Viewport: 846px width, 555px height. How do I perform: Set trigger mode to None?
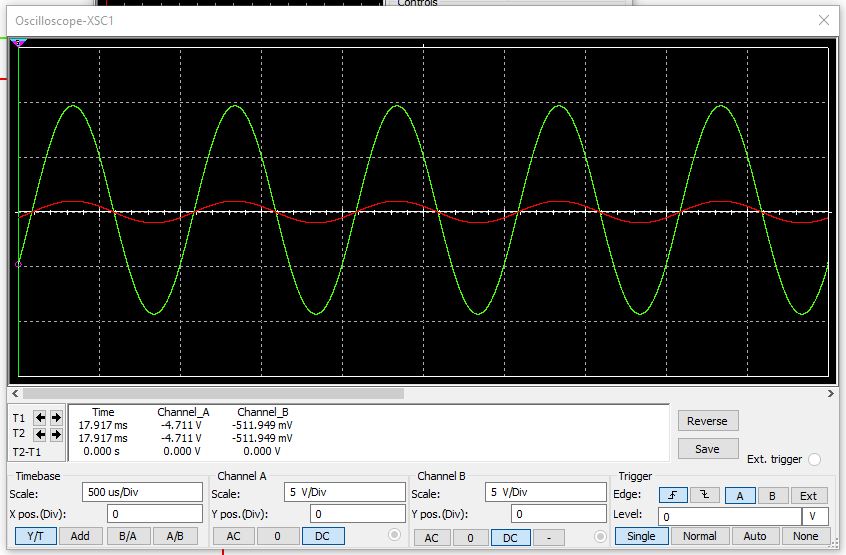coord(806,536)
